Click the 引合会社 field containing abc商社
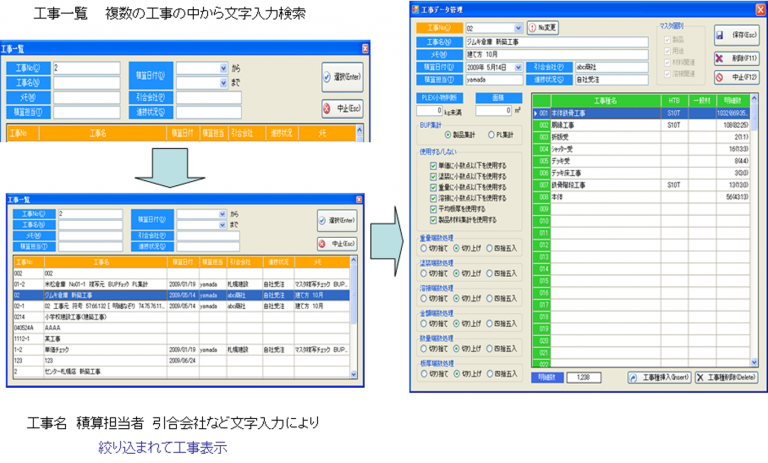Screen dimensions: 768x463 pyautogui.click(x=611, y=67)
